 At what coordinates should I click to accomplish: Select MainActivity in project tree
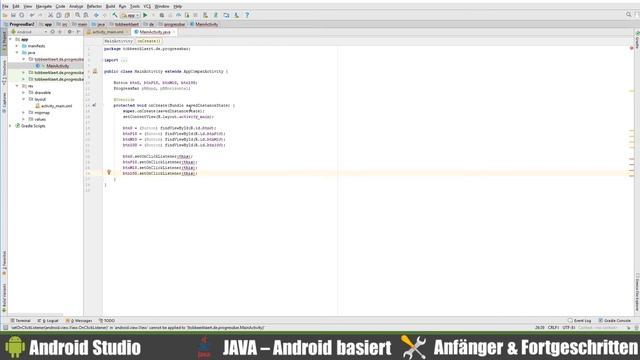(x=57, y=66)
